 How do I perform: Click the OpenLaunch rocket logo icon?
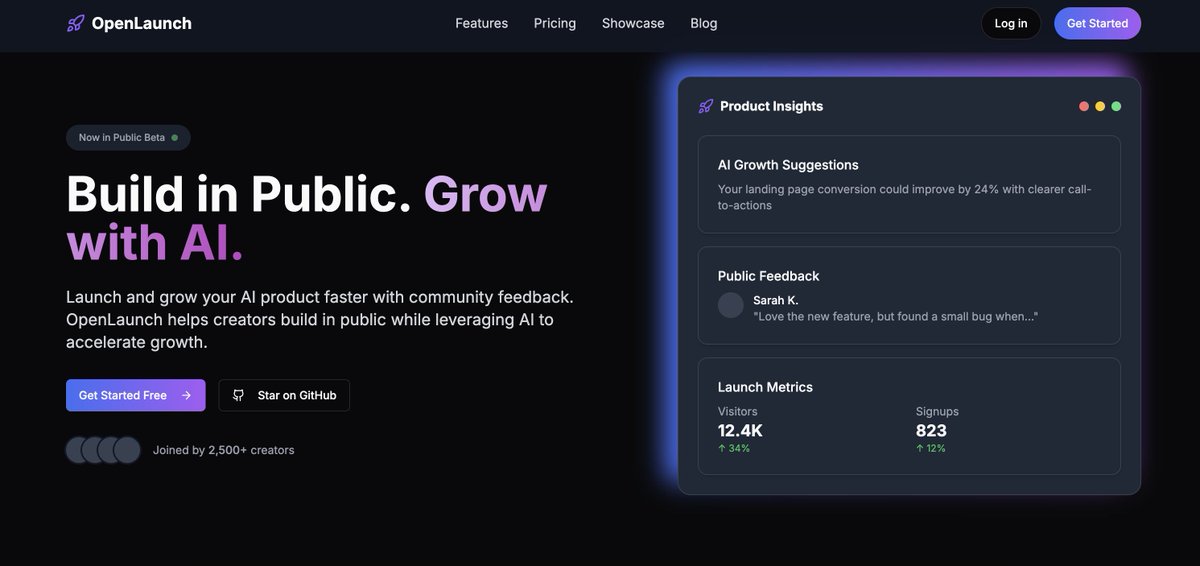point(75,23)
